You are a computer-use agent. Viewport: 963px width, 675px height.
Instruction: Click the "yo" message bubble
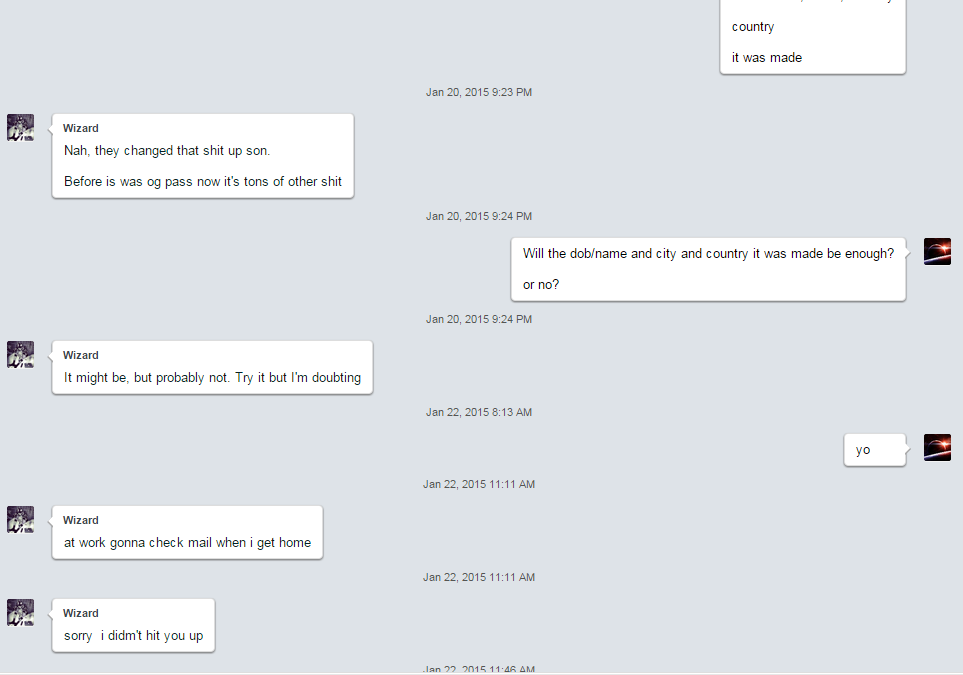(x=875, y=450)
